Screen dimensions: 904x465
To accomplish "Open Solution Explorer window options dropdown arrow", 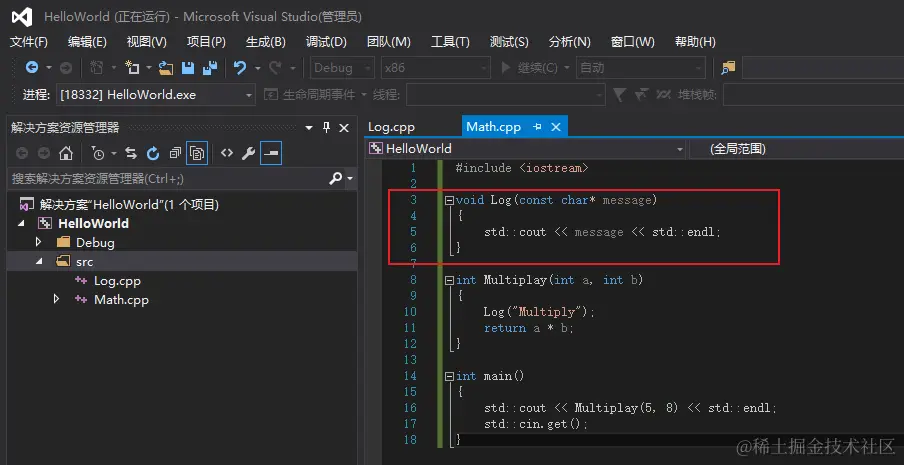I will (308, 127).
